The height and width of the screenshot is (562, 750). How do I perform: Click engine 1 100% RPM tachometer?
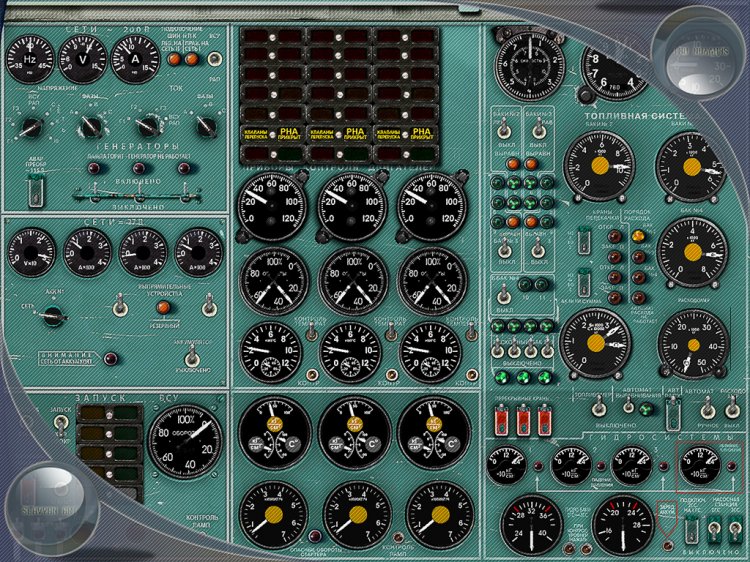(274, 281)
